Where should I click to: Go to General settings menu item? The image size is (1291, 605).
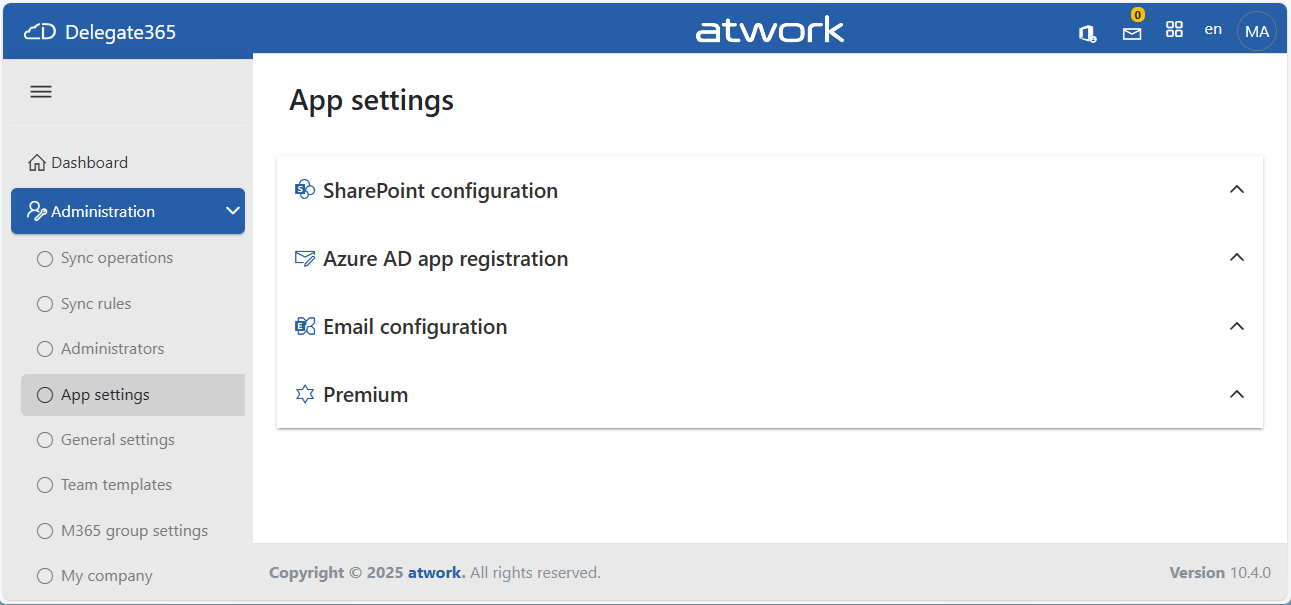point(117,440)
